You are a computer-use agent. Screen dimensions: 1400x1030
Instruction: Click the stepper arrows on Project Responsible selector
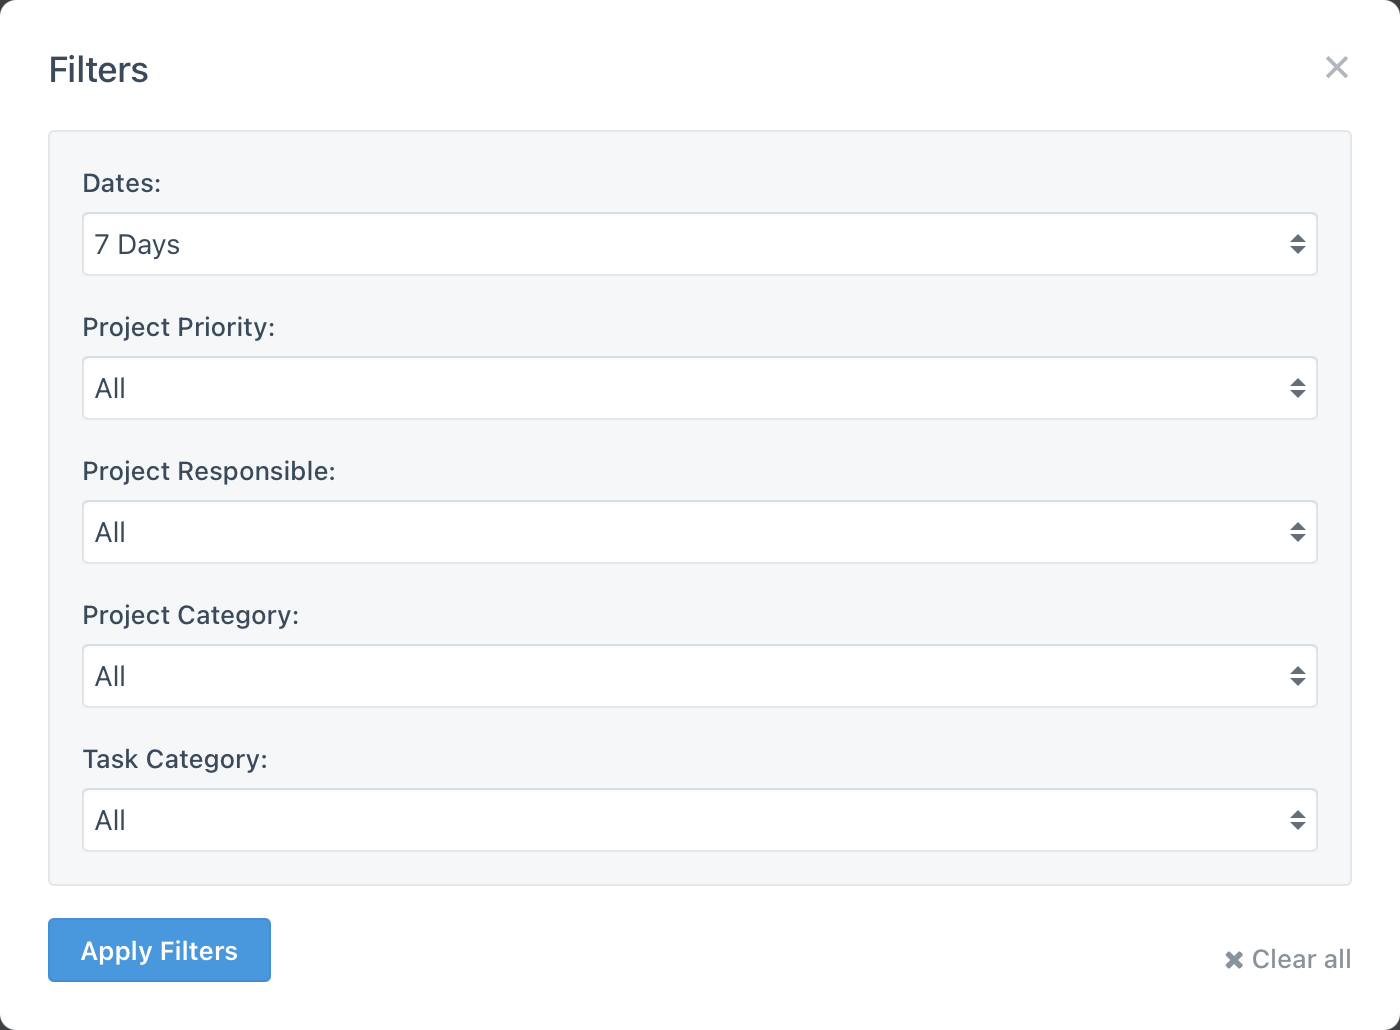(x=1297, y=532)
